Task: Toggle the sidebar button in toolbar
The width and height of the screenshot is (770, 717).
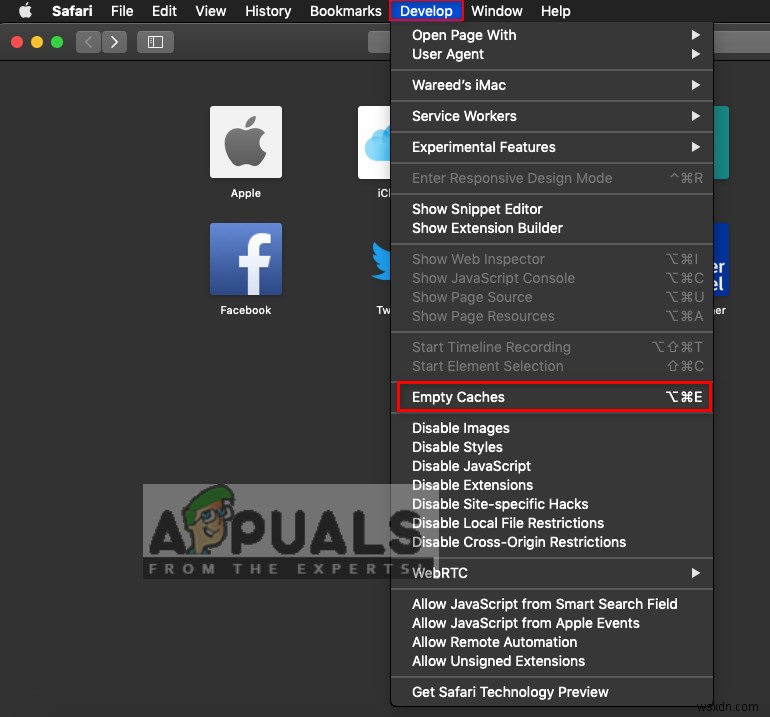Action: pyautogui.click(x=155, y=42)
